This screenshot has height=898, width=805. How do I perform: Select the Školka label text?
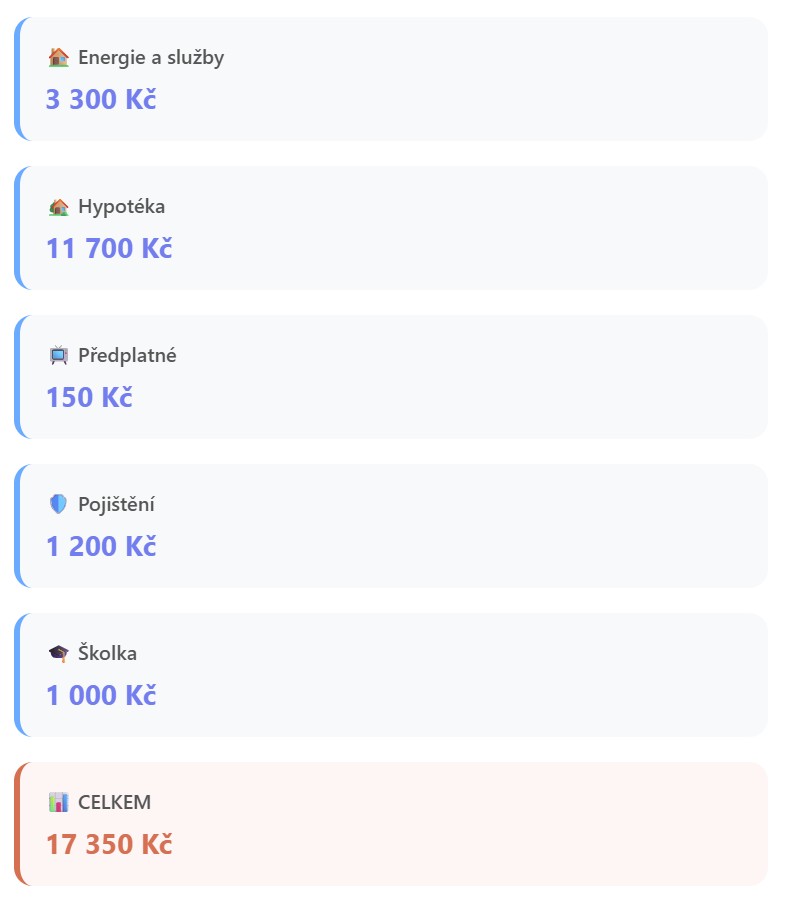coord(107,654)
